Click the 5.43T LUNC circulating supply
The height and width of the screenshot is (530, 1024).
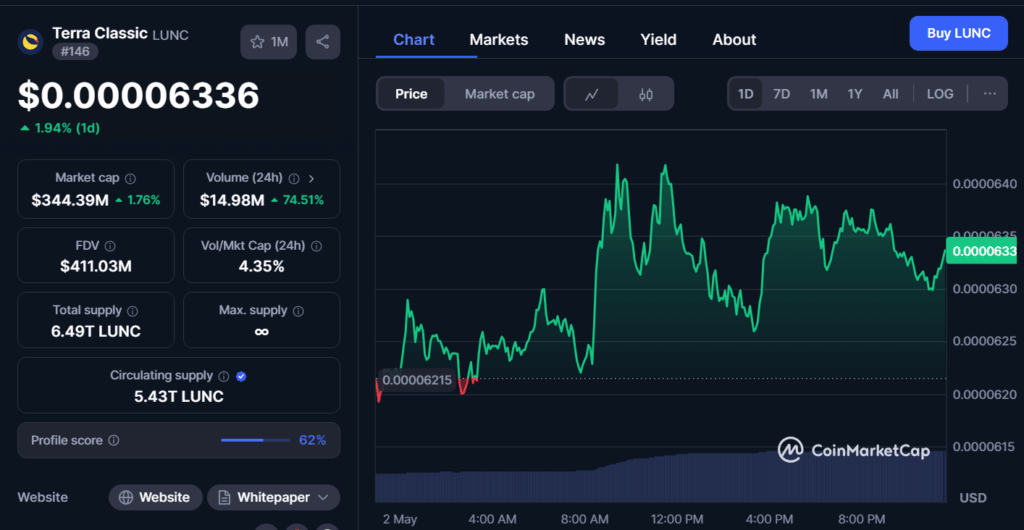(178, 396)
